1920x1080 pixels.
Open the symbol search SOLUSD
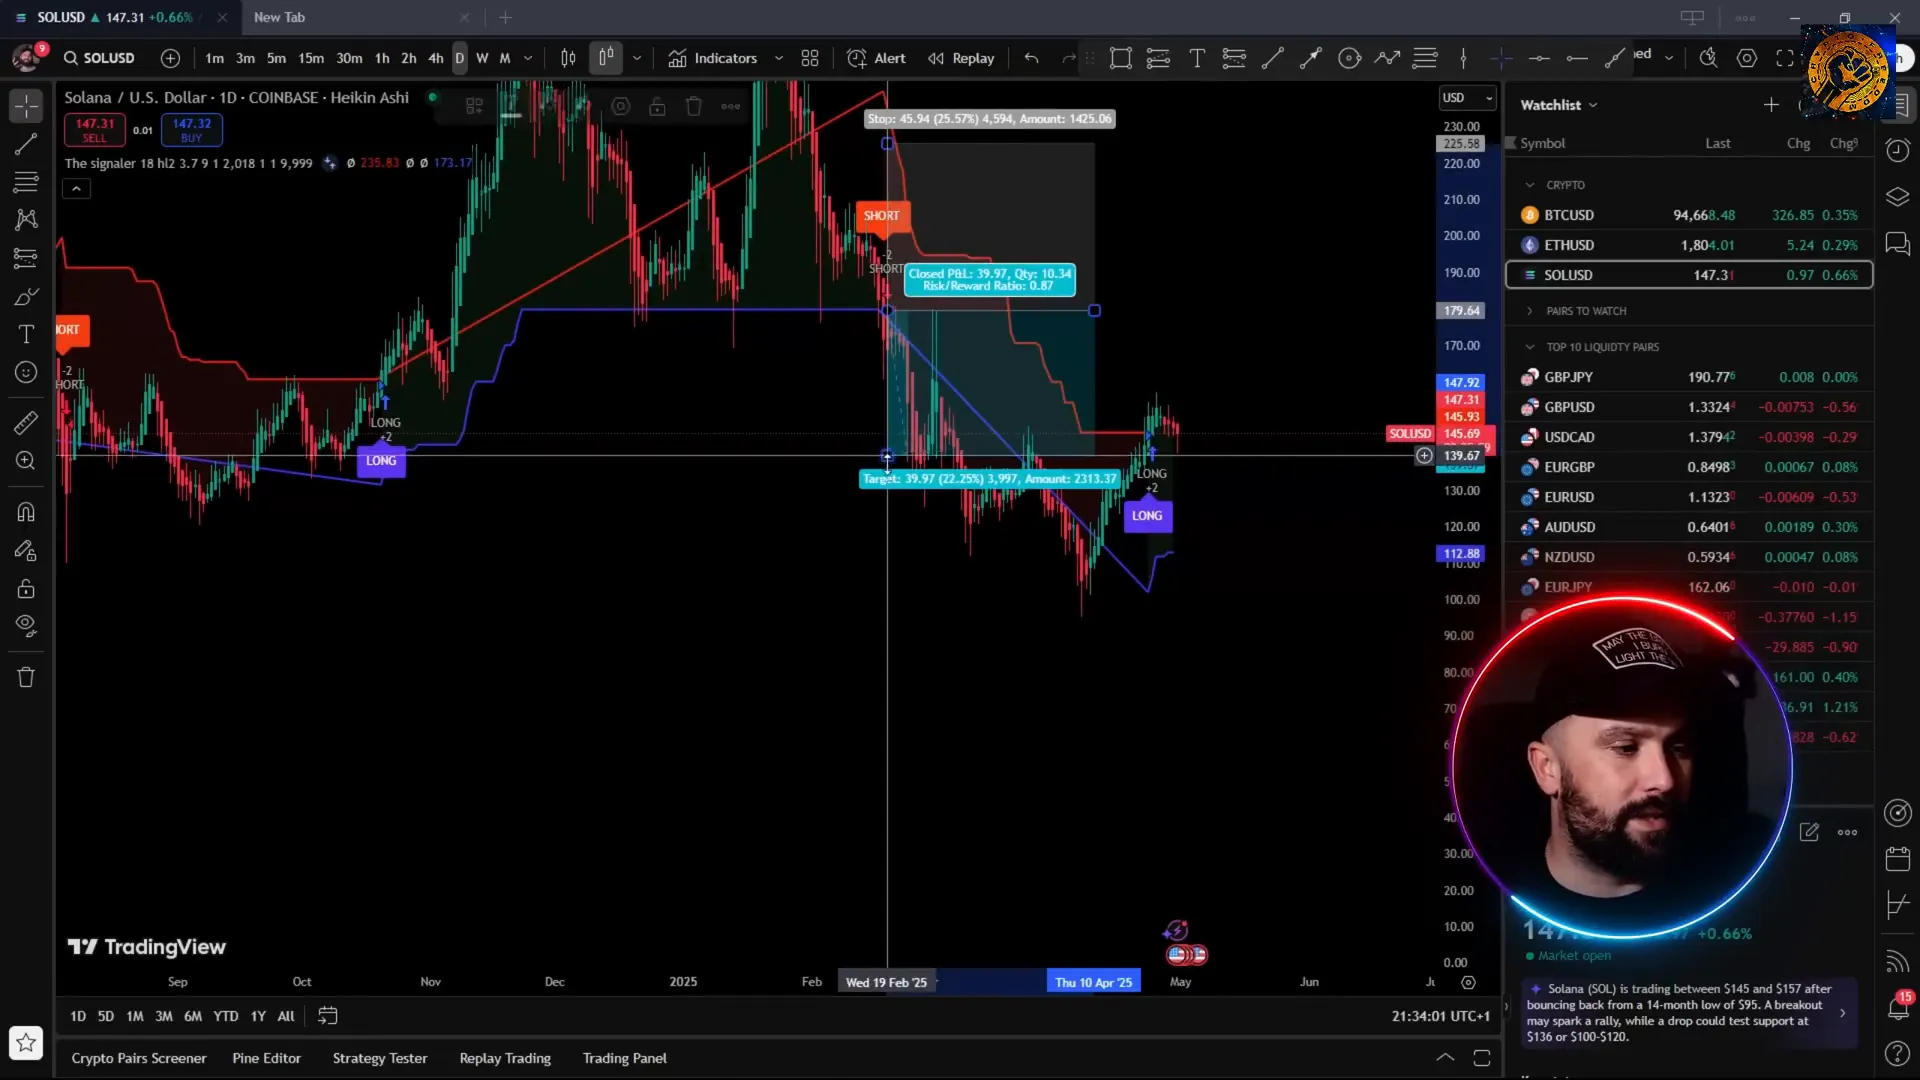coord(99,58)
